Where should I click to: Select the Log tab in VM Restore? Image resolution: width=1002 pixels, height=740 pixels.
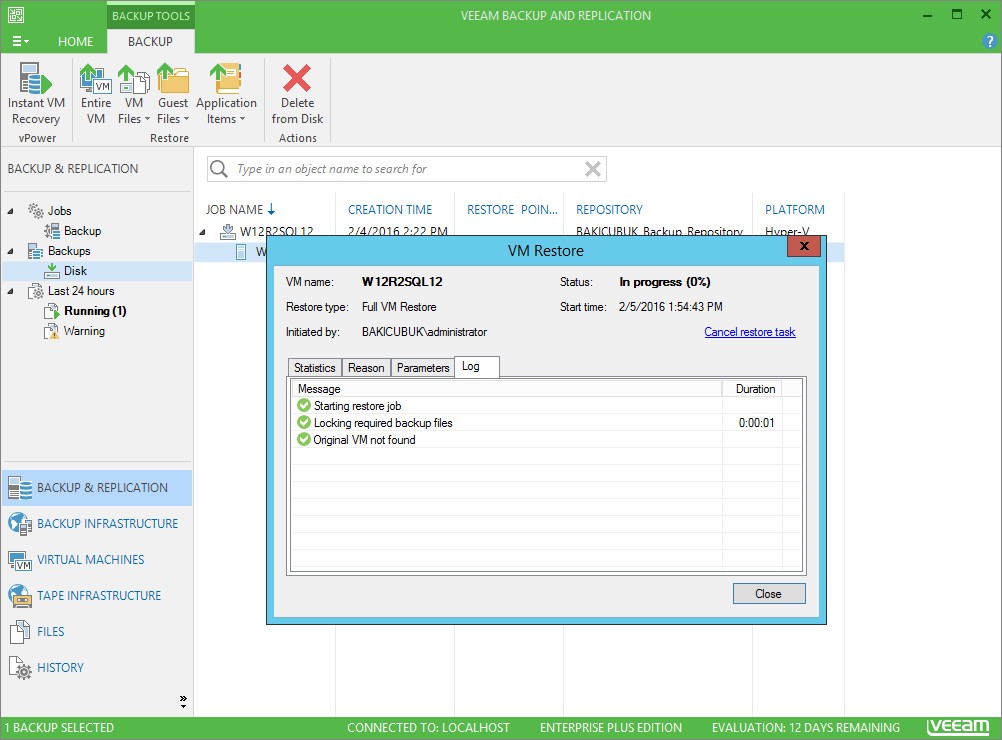pos(477,367)
